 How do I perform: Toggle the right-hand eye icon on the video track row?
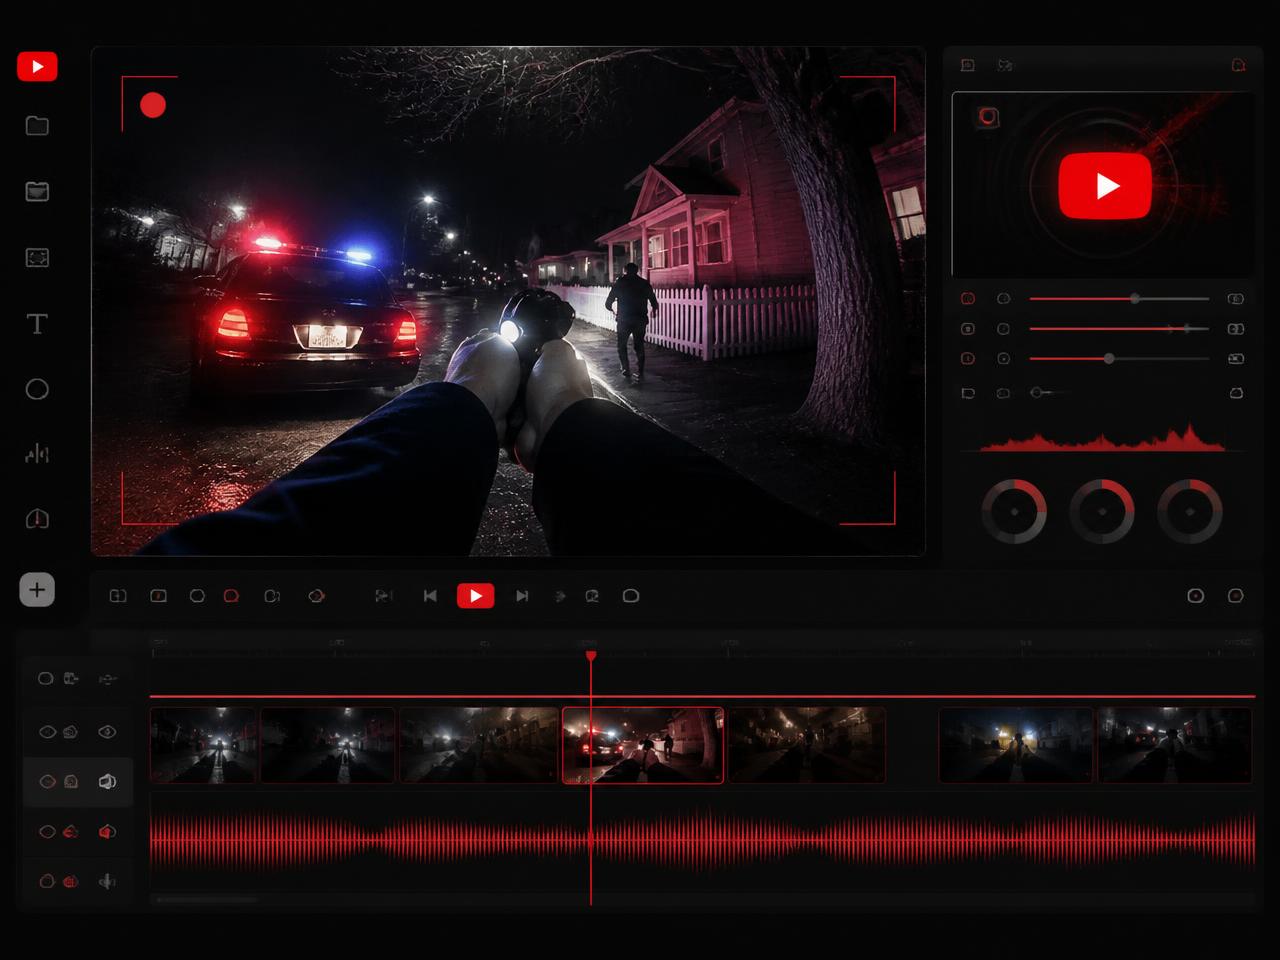107,732
